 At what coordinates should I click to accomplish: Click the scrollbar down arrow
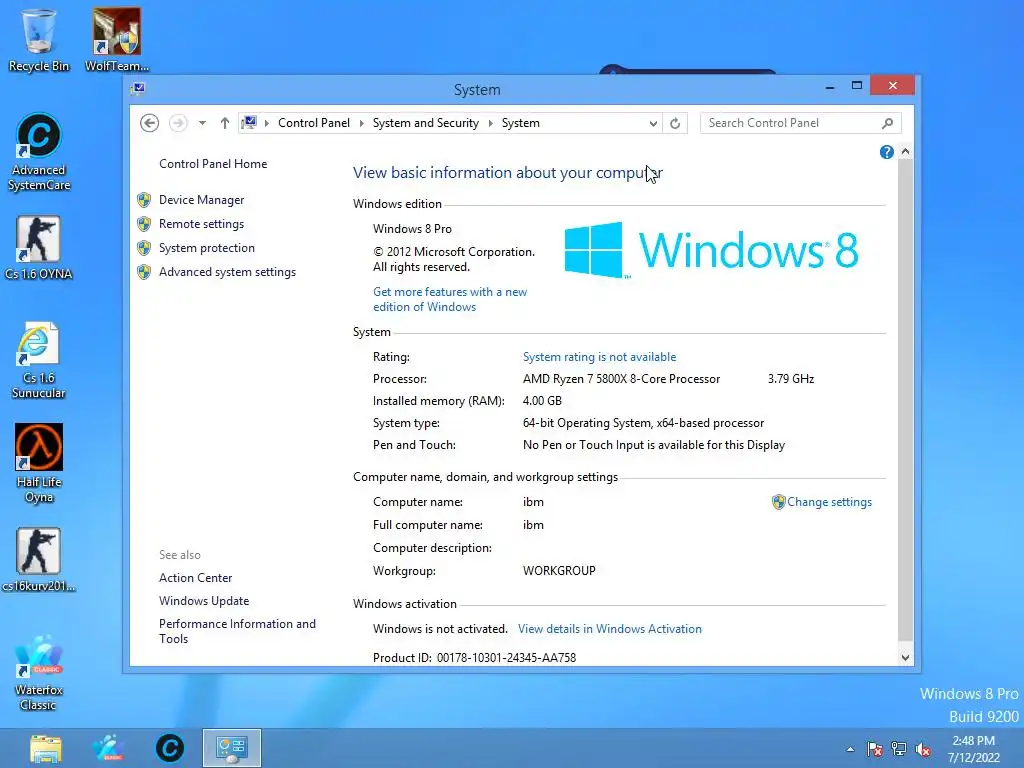coord(905,658)
